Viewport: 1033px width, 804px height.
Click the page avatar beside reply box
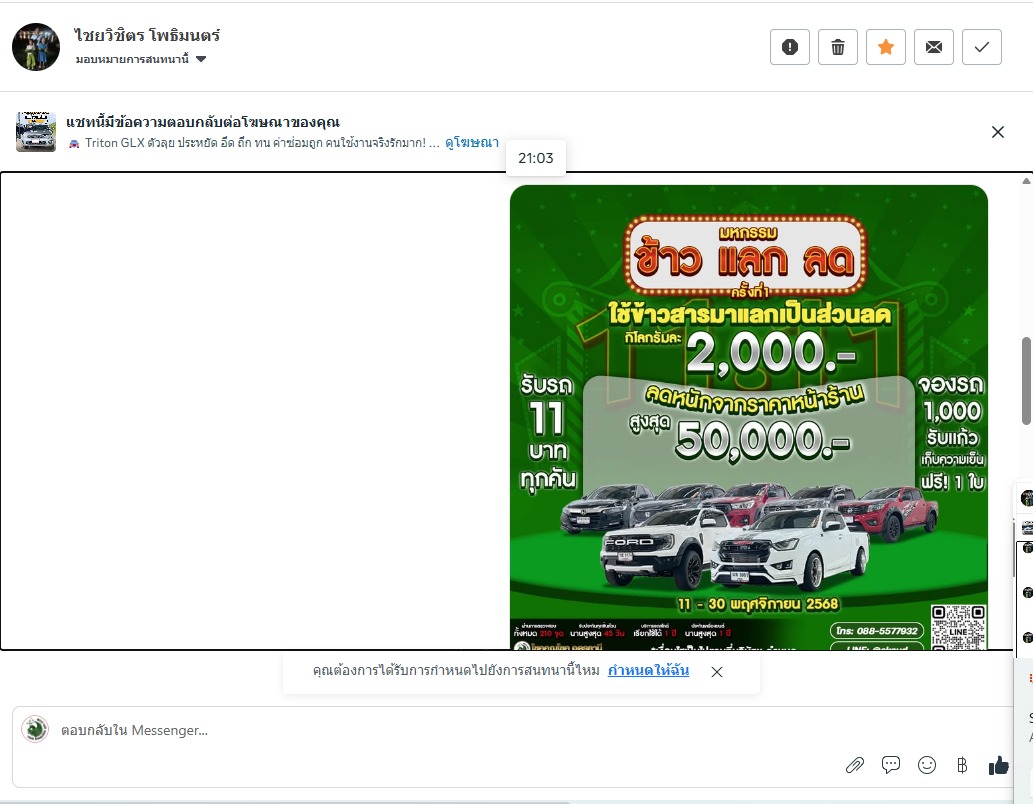[35, 729]
